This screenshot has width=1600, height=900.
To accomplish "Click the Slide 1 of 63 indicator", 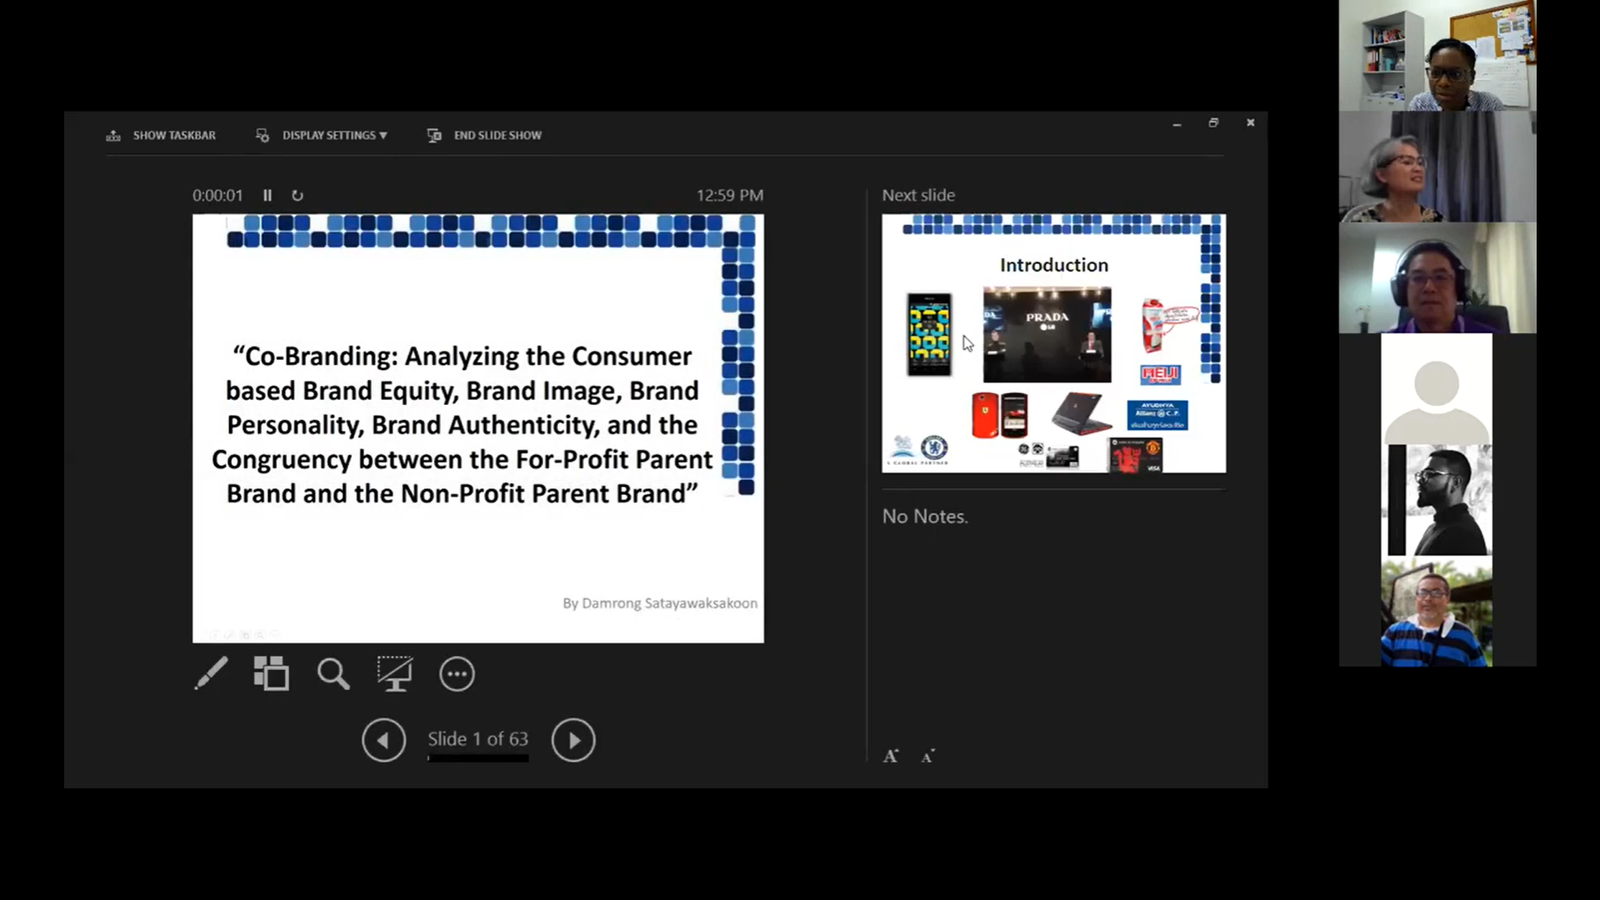I will [x=478, y=739].
